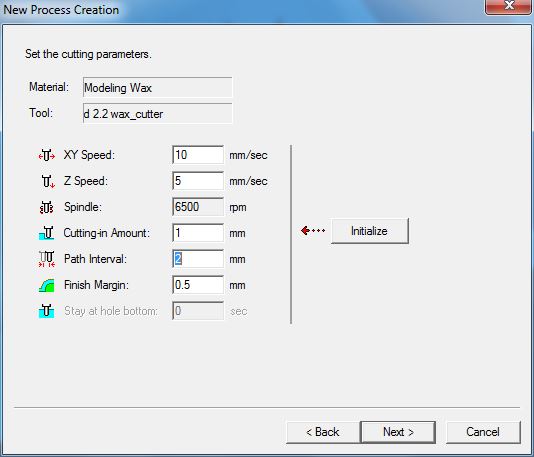The image size is (534, 457).
Task: Click the Initialize button
Action: point(370,231)
